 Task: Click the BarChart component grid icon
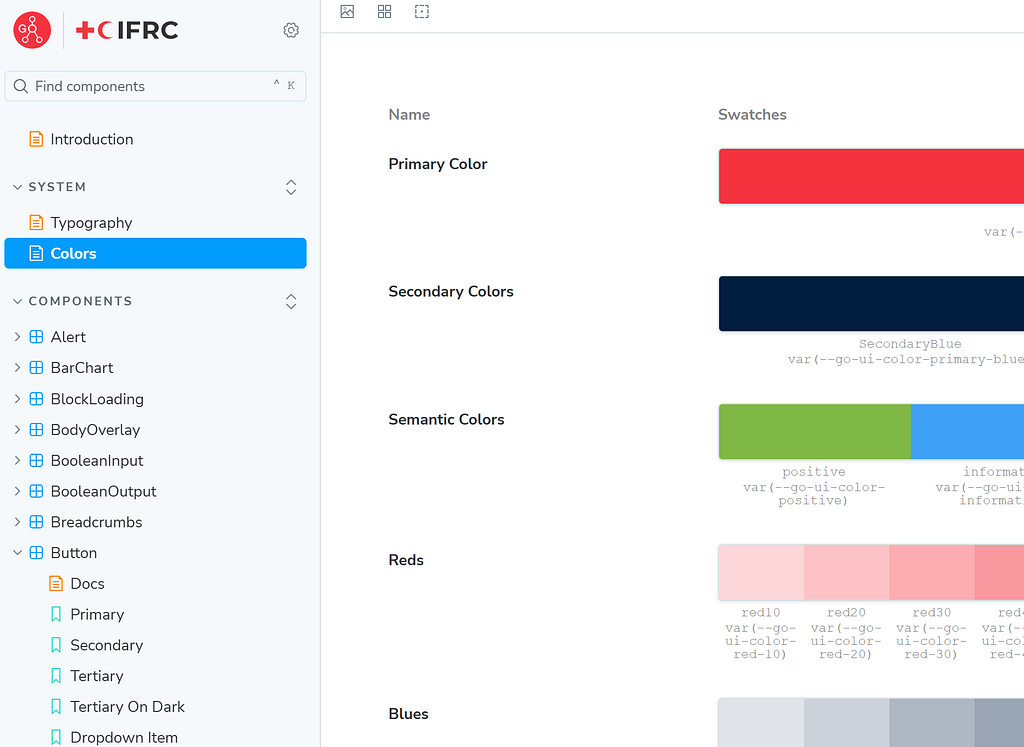coord(37,368)
